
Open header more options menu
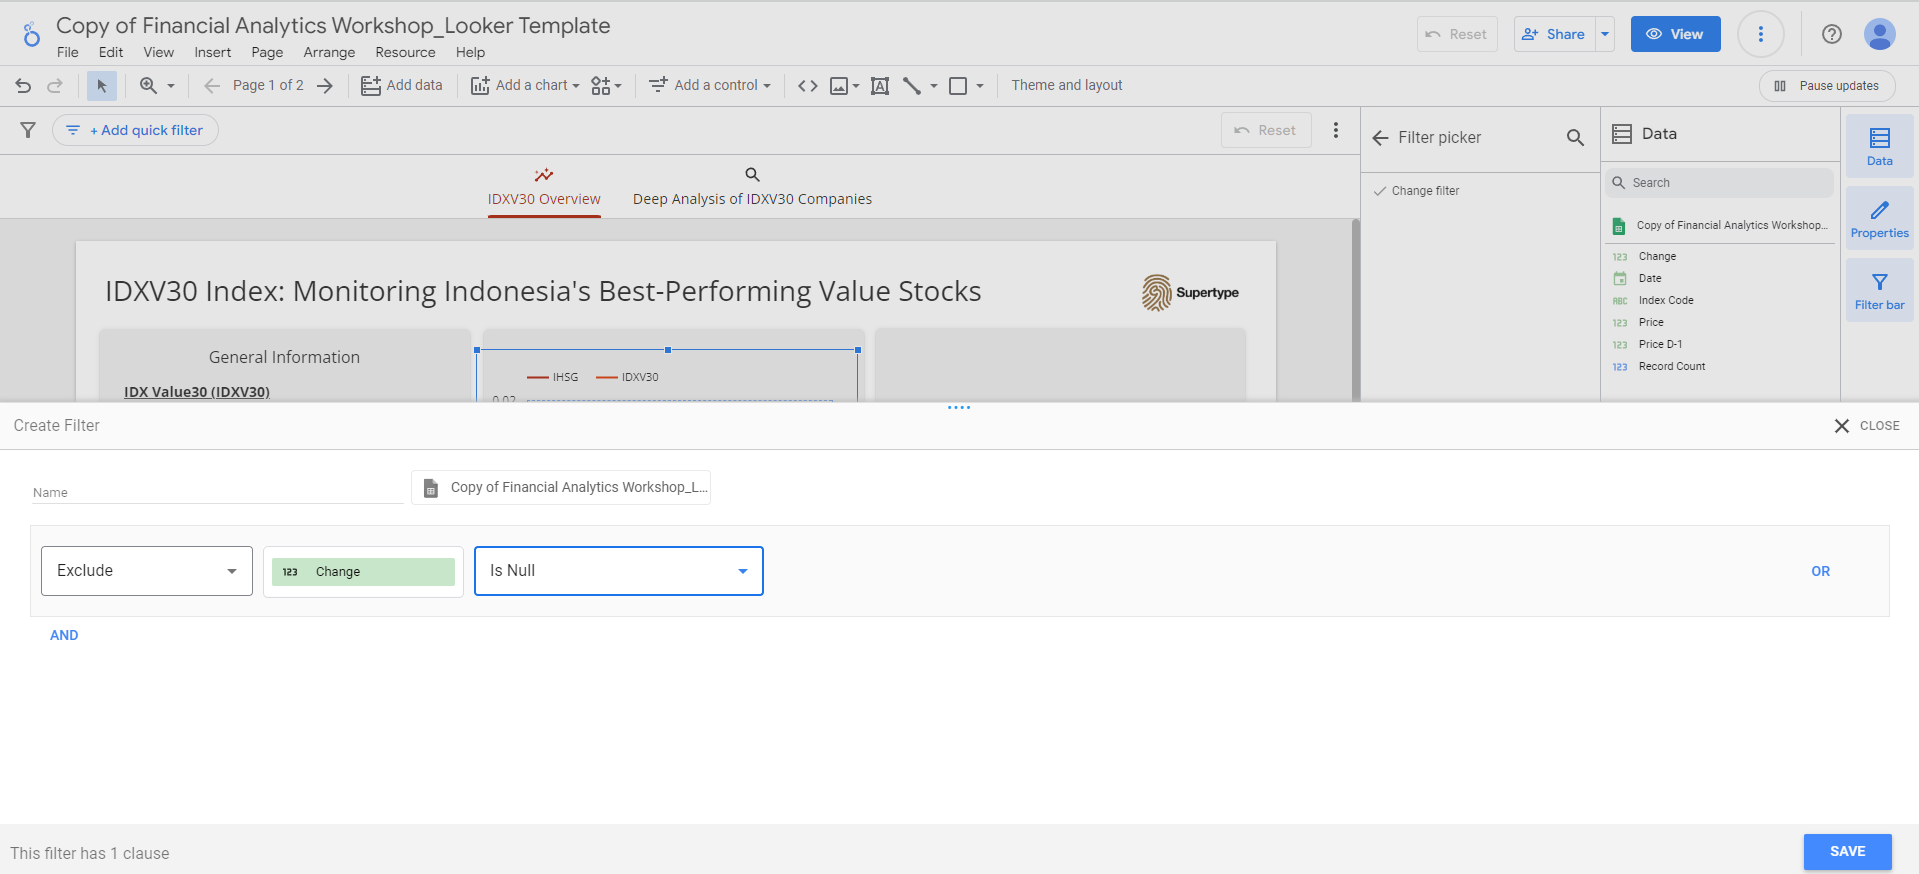1761,34
